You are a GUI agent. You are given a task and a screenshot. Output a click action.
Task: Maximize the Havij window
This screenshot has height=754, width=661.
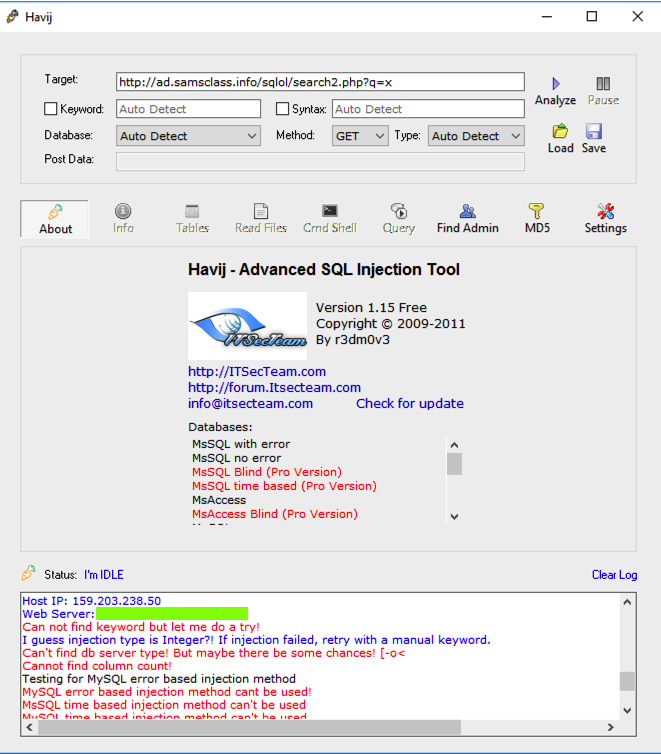click(x=592, y=16)
